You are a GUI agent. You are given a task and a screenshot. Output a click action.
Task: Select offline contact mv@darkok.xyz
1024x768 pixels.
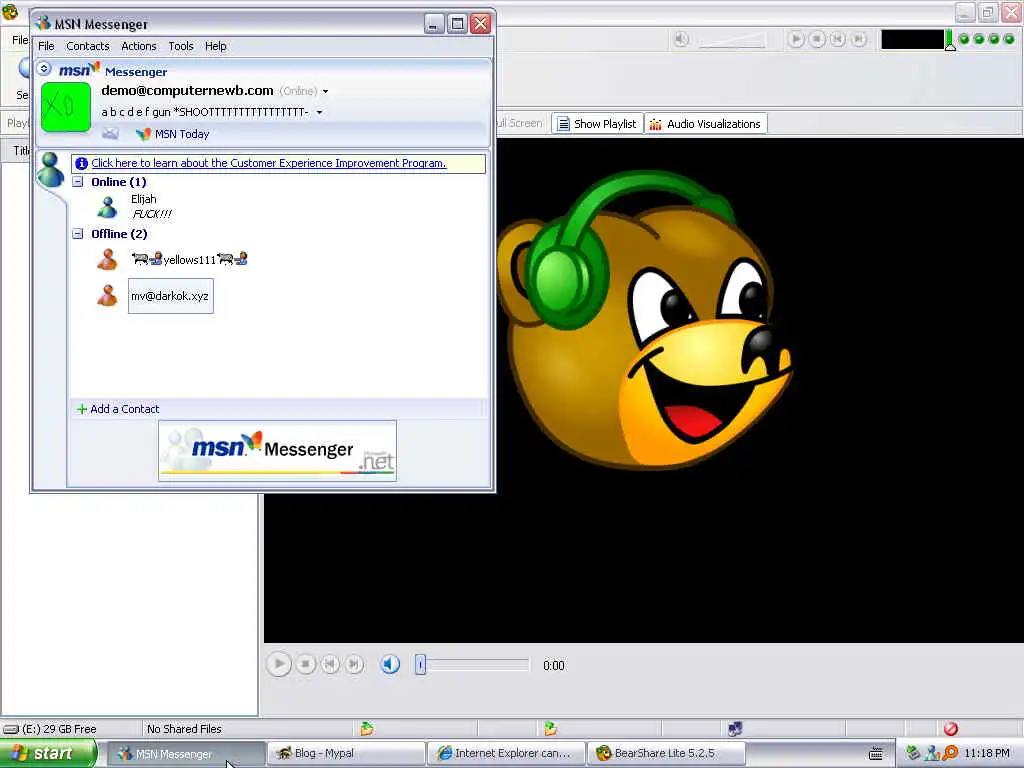170,296
